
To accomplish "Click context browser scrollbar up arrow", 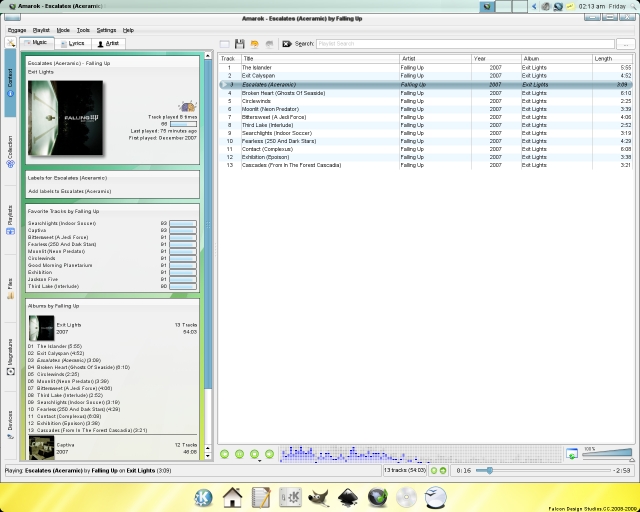I will (208, 56).
